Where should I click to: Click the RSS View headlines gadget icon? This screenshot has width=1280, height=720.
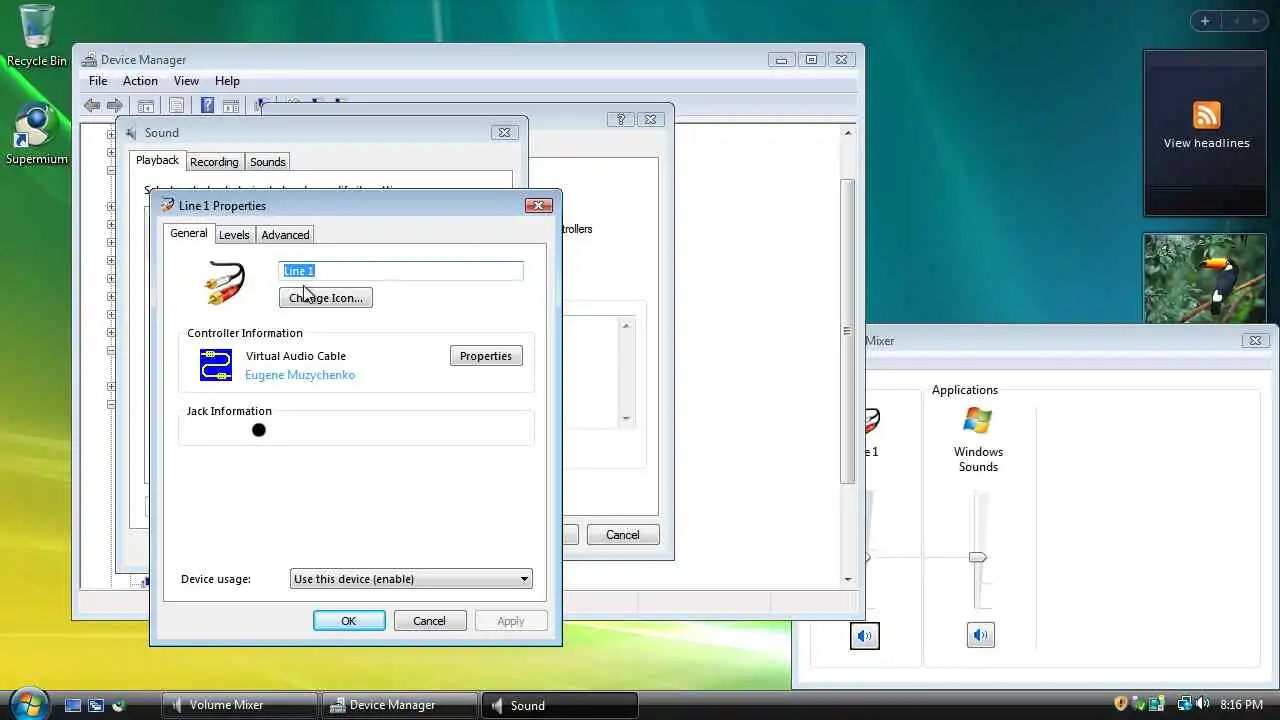(x=1207, y=114)
